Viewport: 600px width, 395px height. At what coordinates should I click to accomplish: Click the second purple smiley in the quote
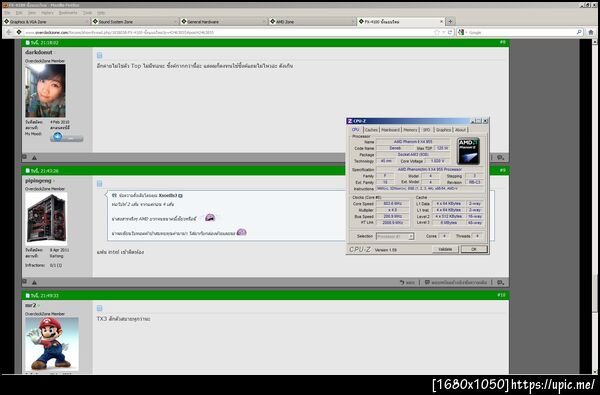point(241,232)
